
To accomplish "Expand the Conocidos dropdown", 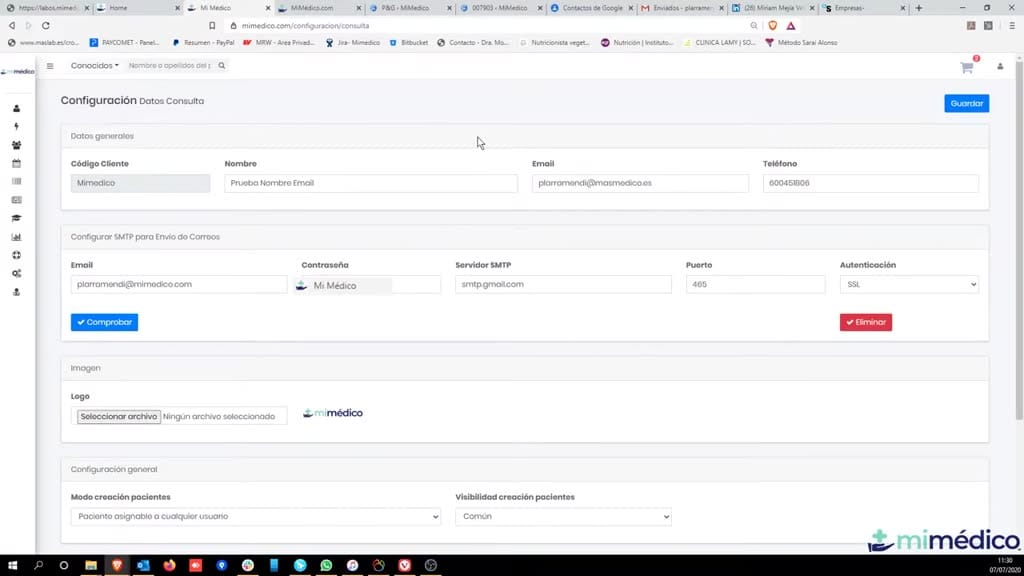I will coord(95,66).
